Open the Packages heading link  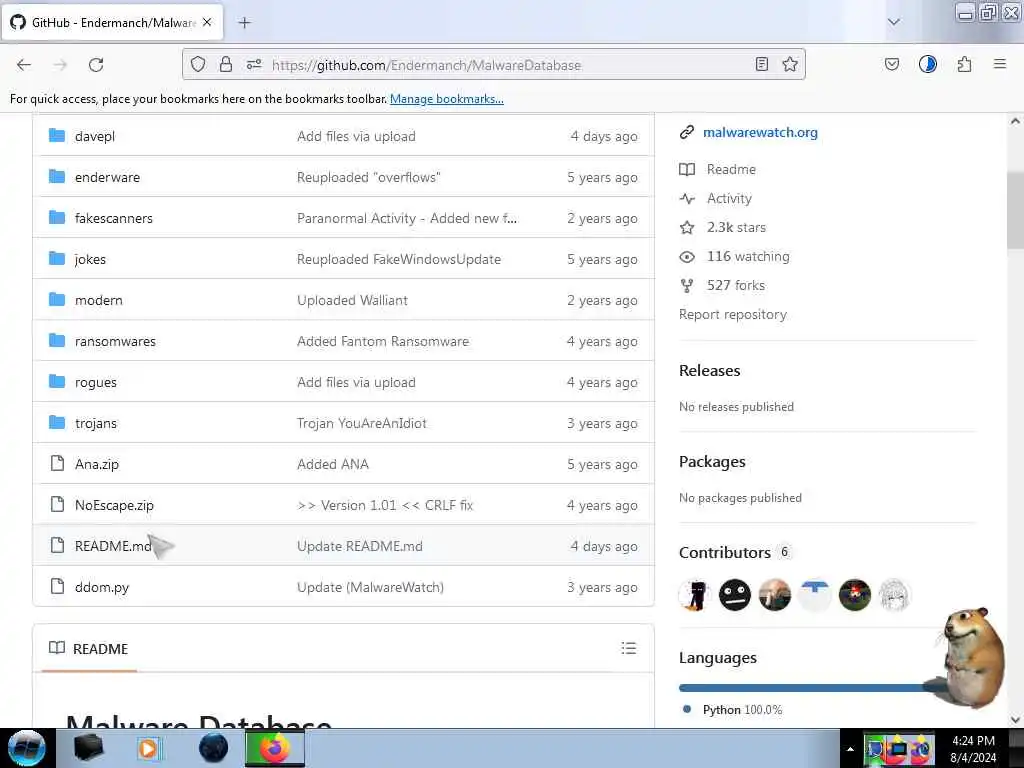pyautogui.click(x=712, y=462)
